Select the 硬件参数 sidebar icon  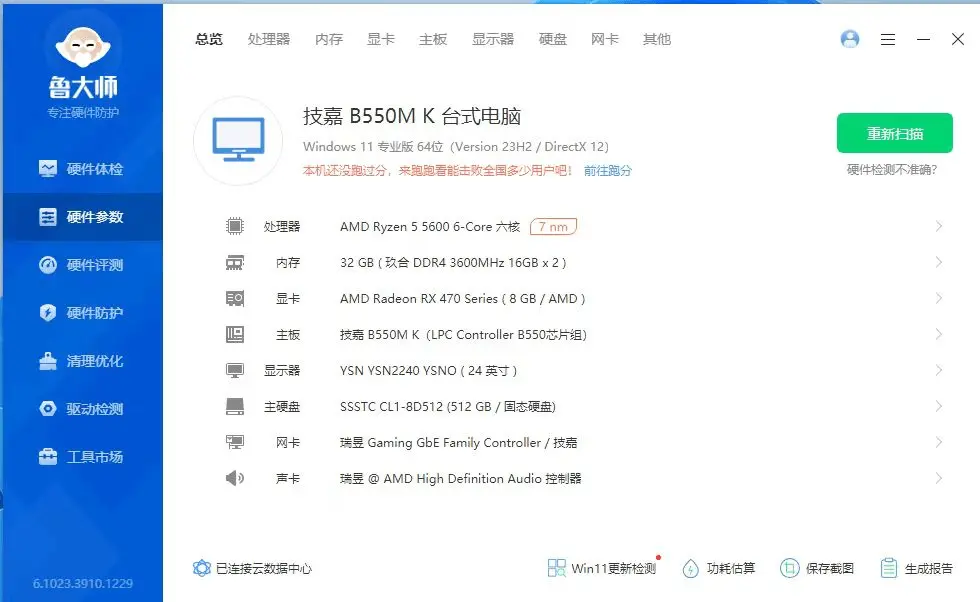48,217
